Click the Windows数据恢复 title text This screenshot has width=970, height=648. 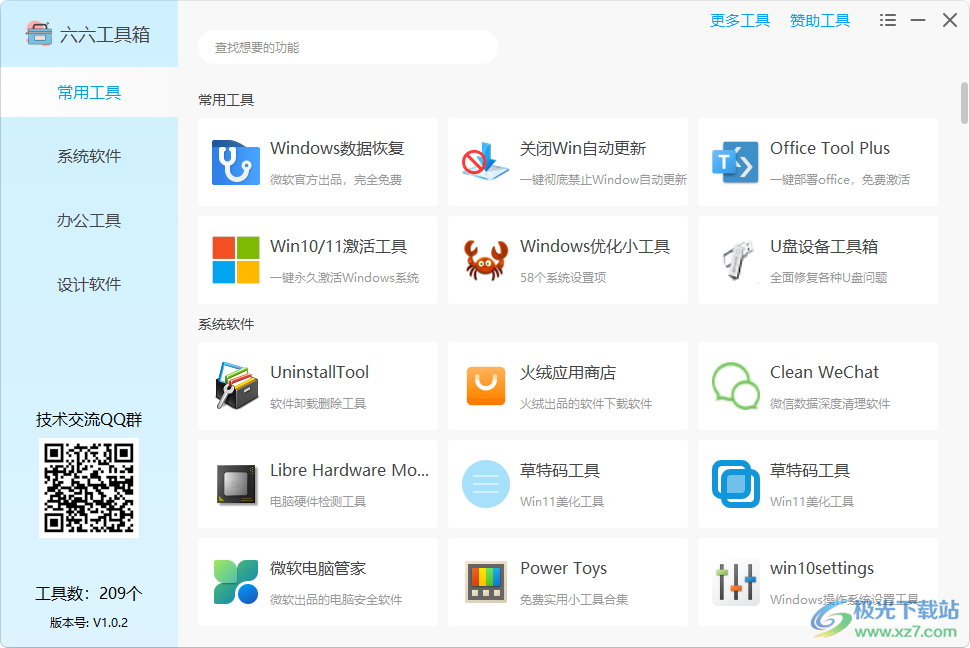(x=337, y=149)
